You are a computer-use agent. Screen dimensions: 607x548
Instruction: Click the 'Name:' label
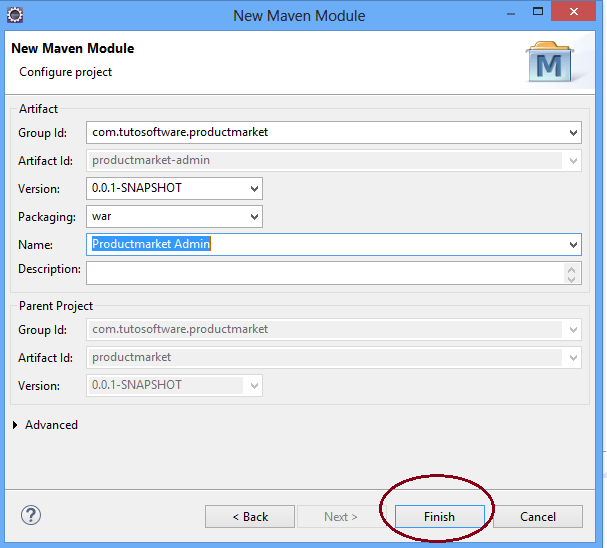tap(35, 245)
